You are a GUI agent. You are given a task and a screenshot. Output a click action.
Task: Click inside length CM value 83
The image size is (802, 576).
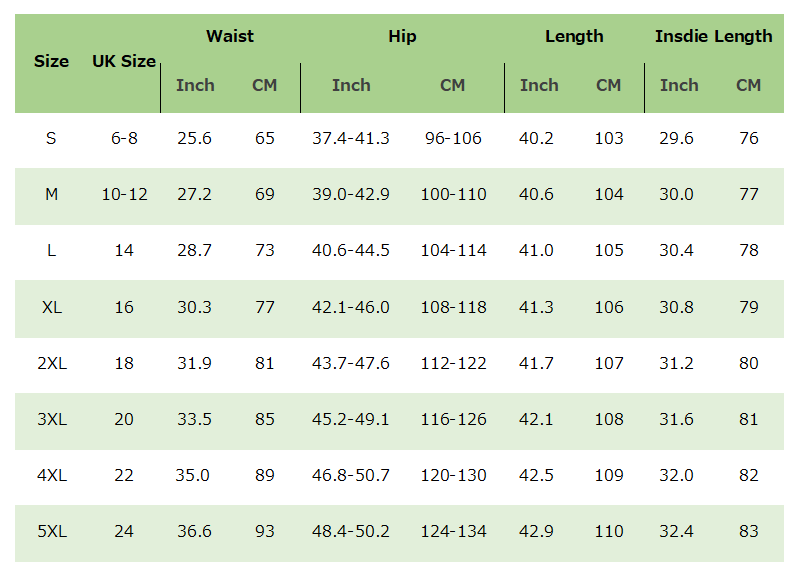coord(749,532)
